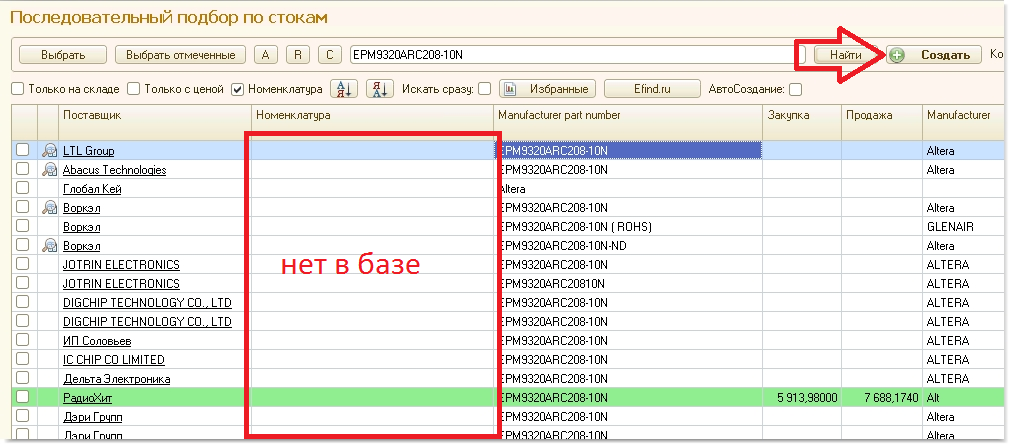Viewport: 1009px width, 444px height.
Task: Click the sort ascending icon
Action: pos(343,89)
